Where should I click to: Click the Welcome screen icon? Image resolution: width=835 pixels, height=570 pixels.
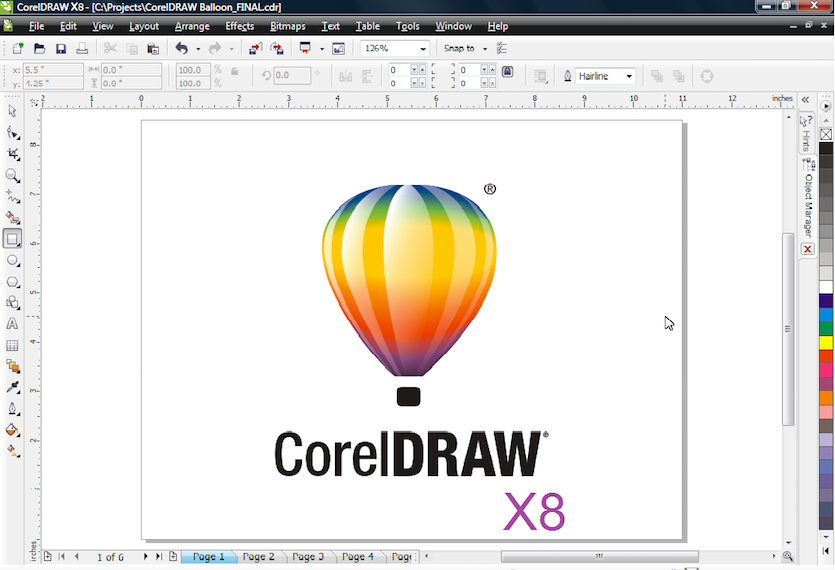point(339,48)
